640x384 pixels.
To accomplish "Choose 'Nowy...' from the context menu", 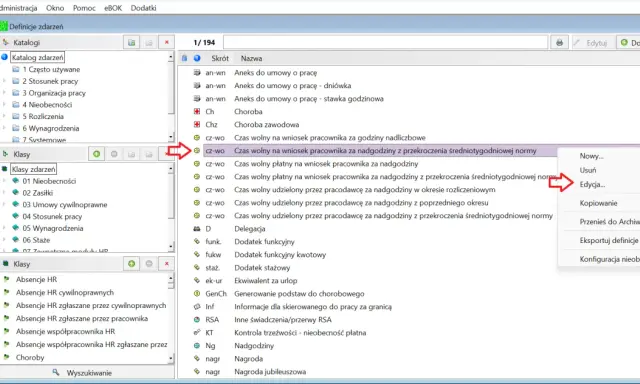I will (591, 156).
